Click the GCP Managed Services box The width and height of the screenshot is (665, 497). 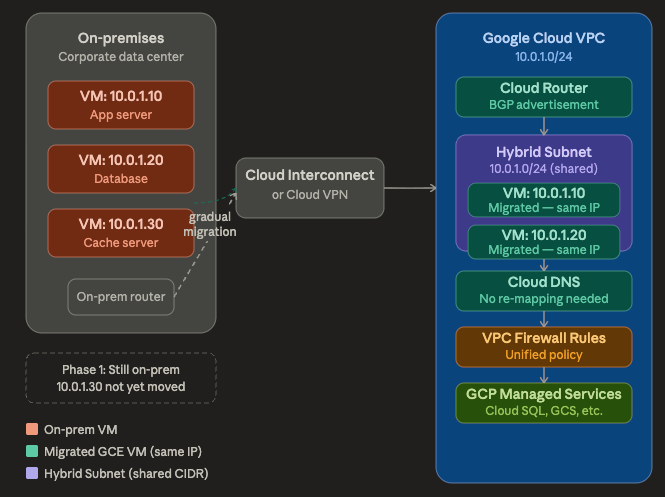click(544, 403)
